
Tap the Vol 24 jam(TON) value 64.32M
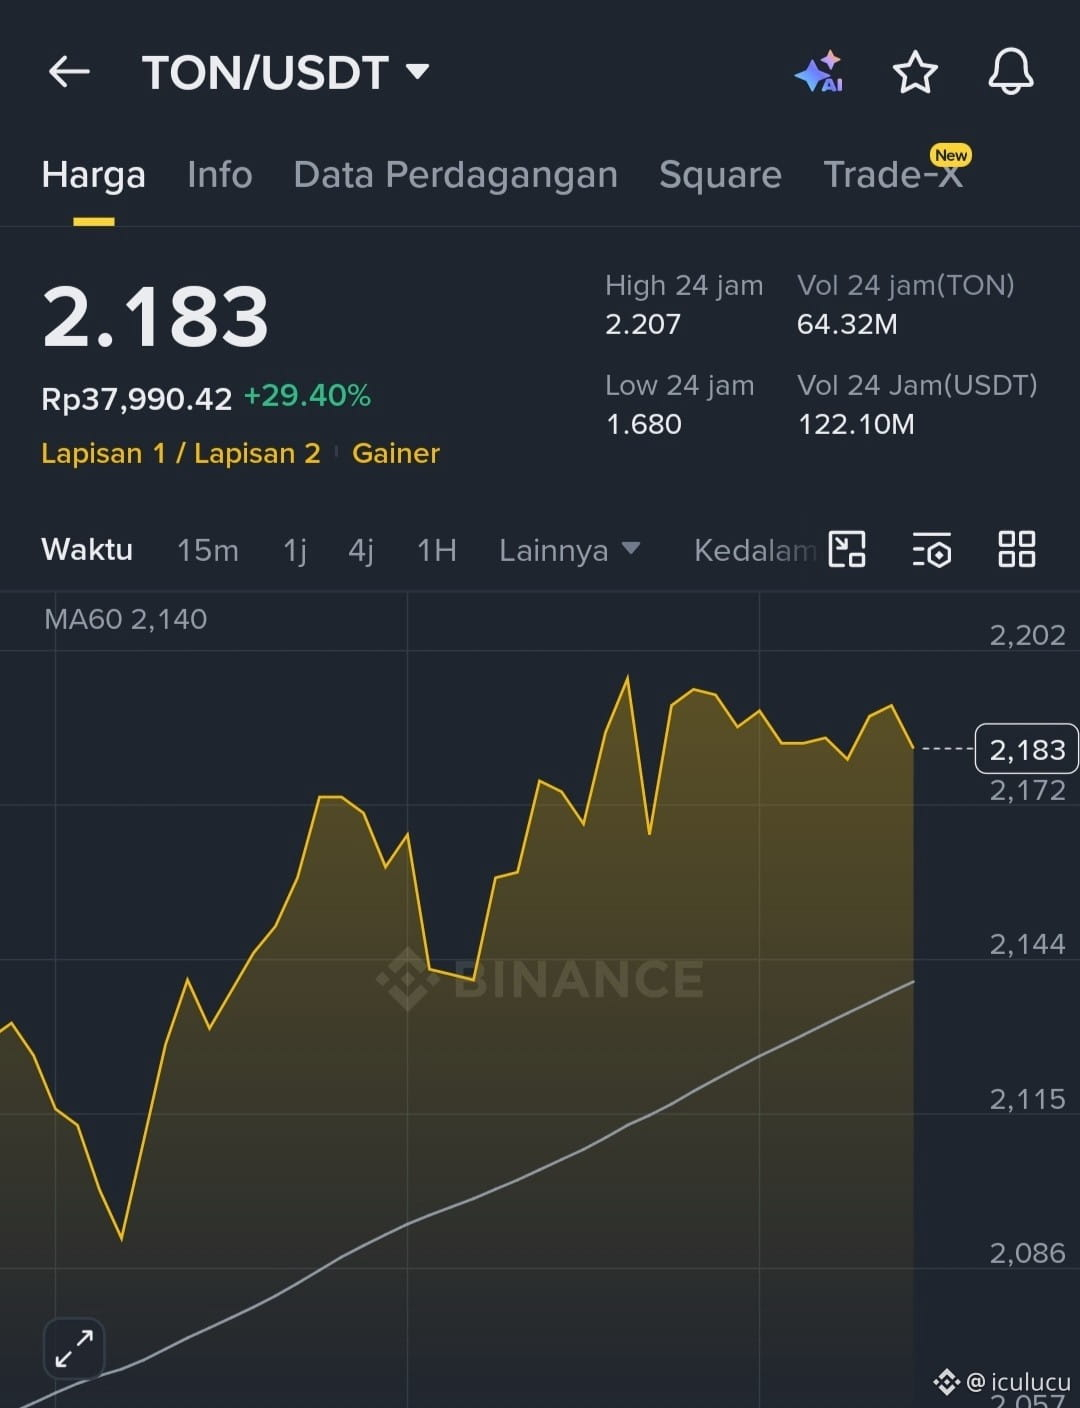pyautogui.click(x=847, y=324)
